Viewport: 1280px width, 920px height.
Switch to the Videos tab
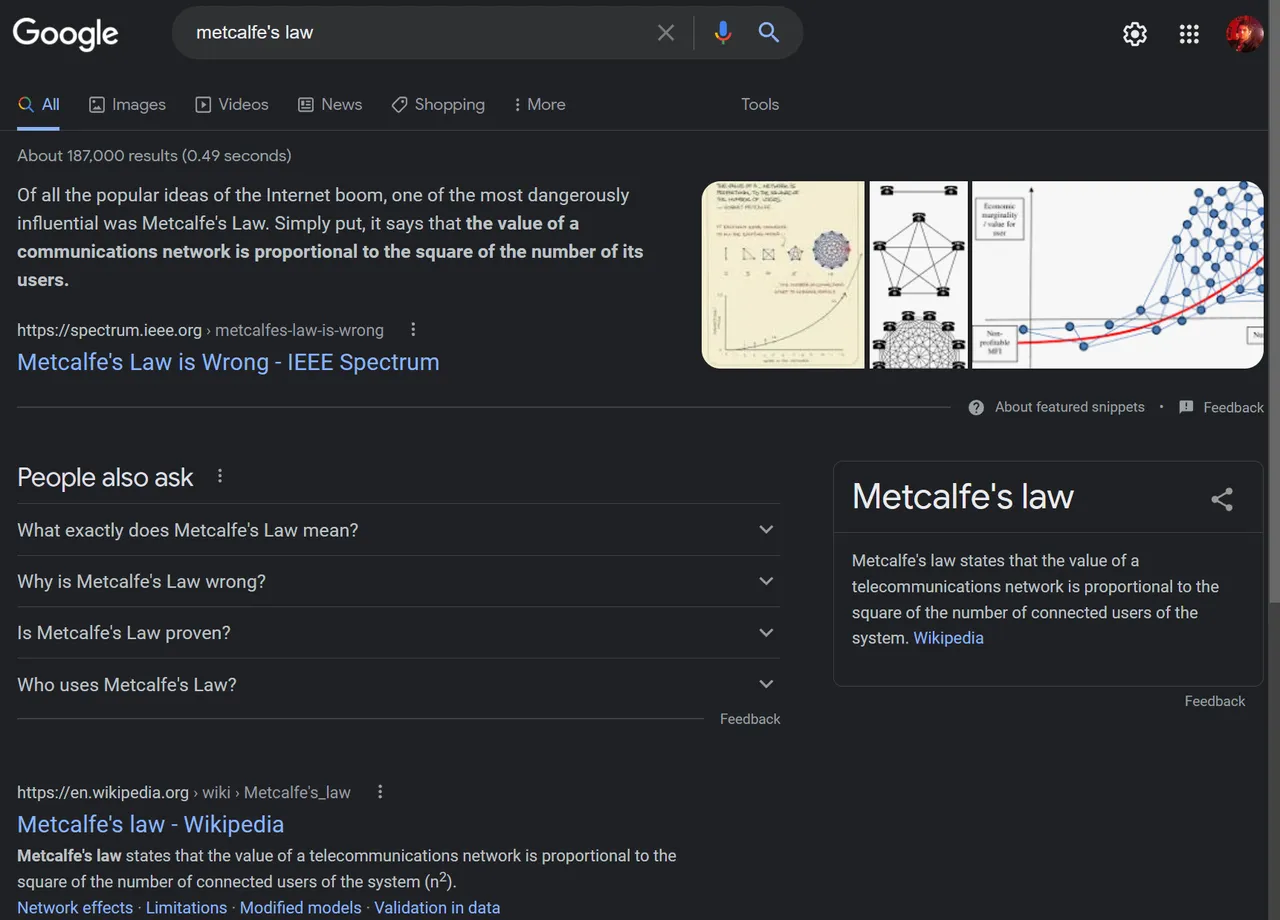pyautogui.click(x=232, y=104)
